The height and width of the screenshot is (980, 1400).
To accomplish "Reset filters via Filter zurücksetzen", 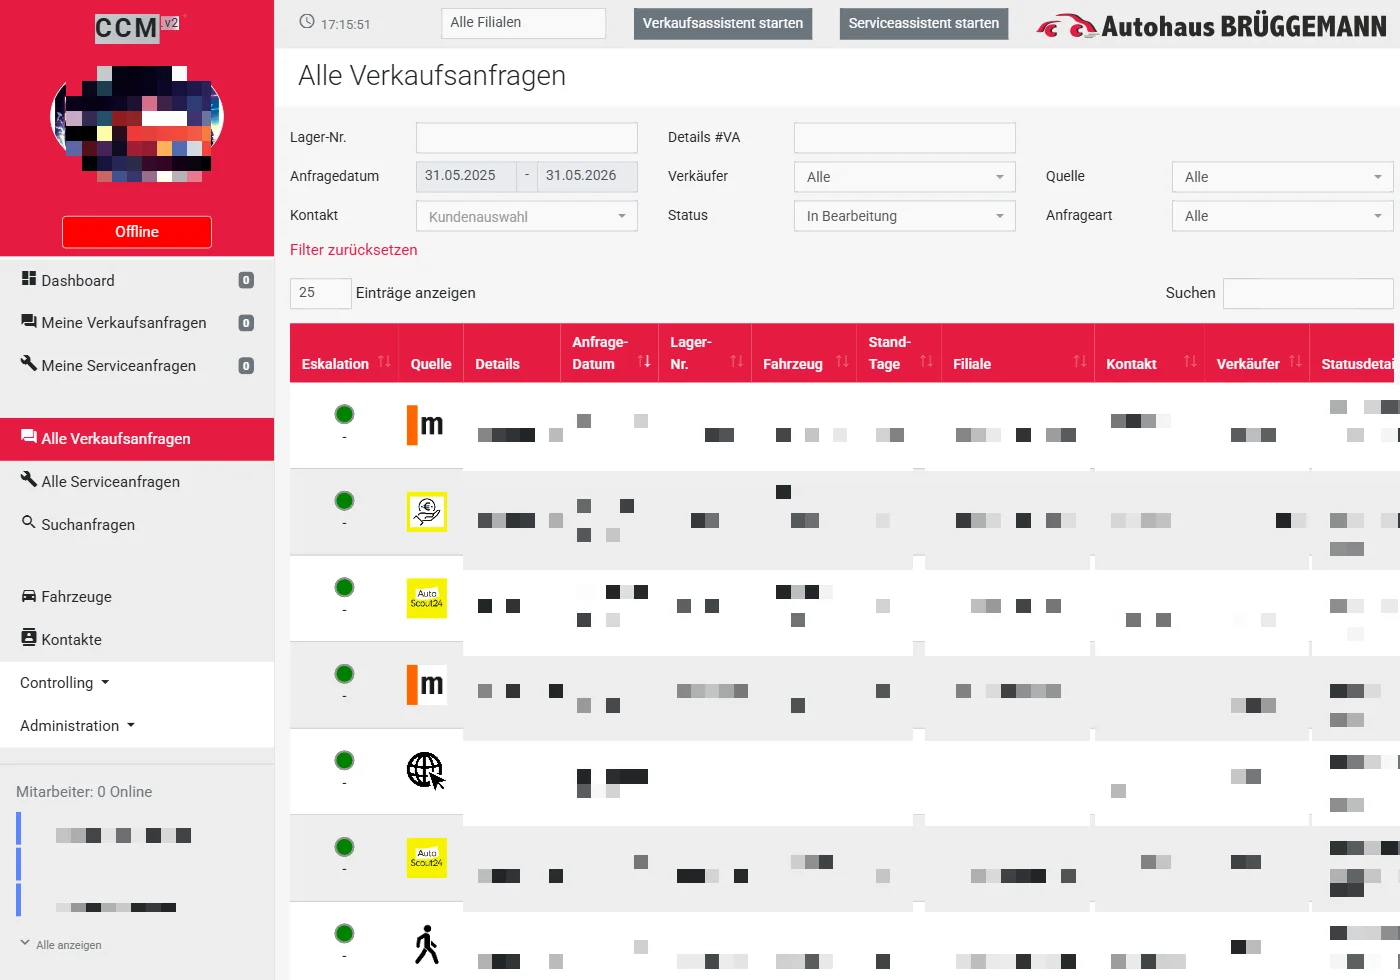I will click(354, 250).
